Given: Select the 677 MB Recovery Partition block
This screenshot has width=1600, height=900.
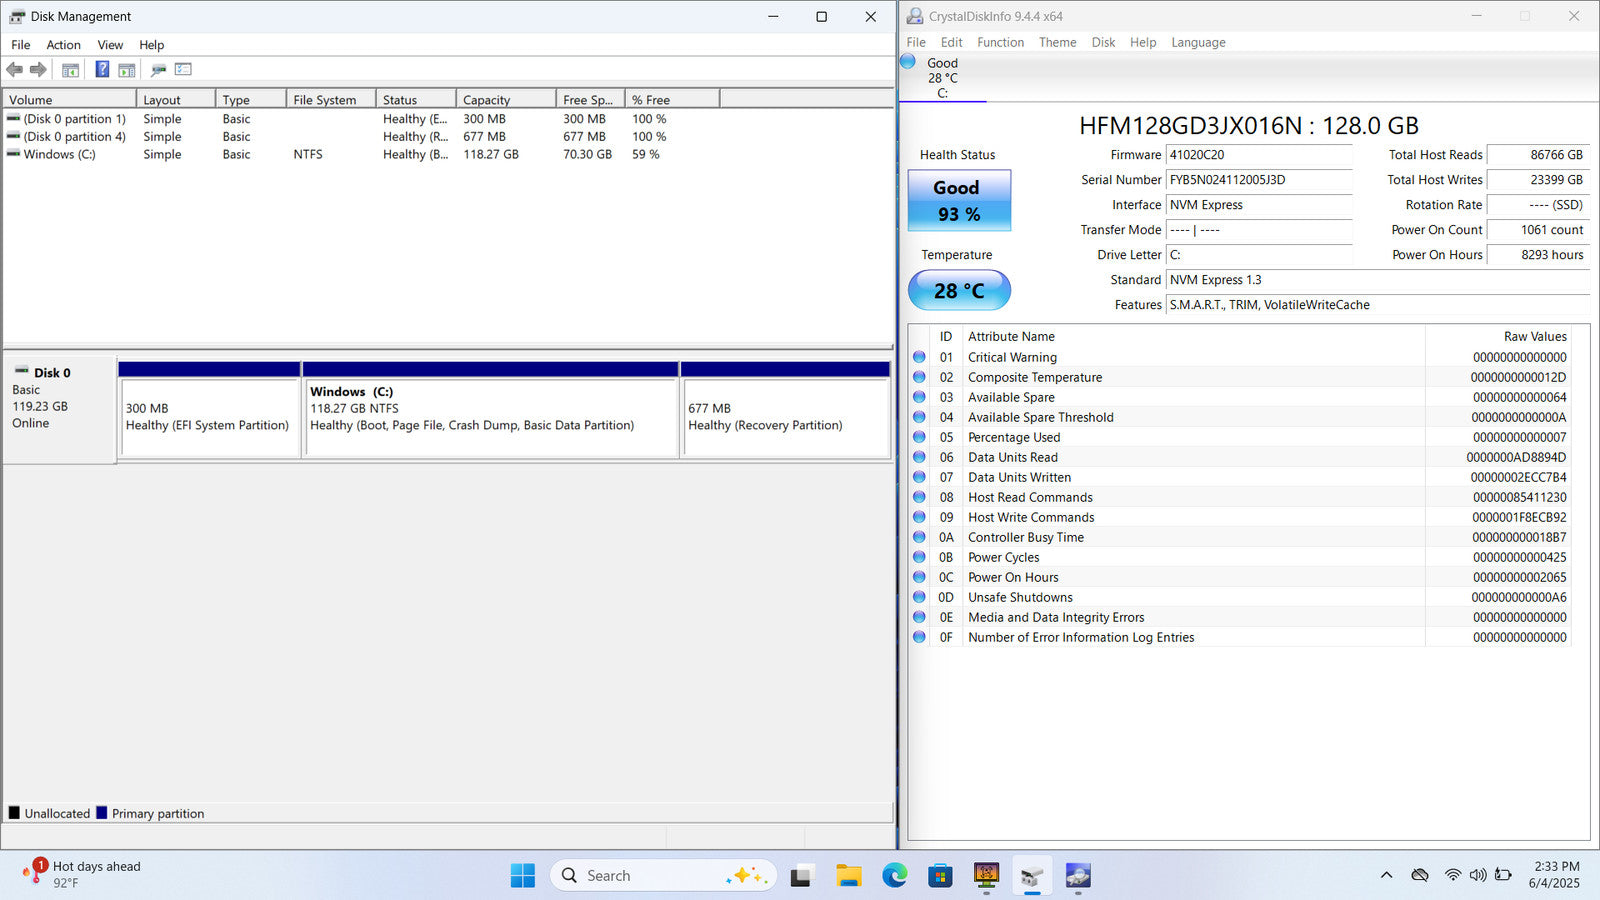Looking at the screenshot, I should click(x=785, y=417).
